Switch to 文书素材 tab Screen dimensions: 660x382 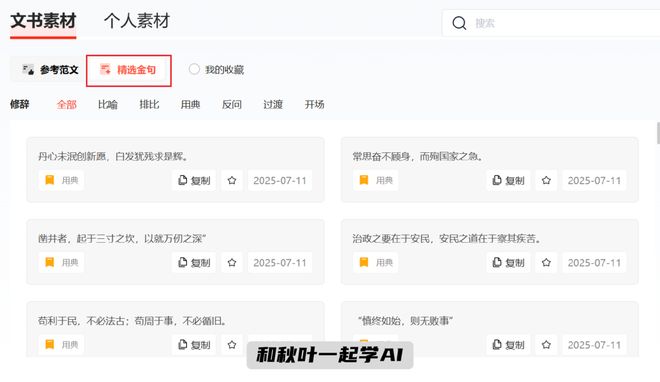[43, 21]
